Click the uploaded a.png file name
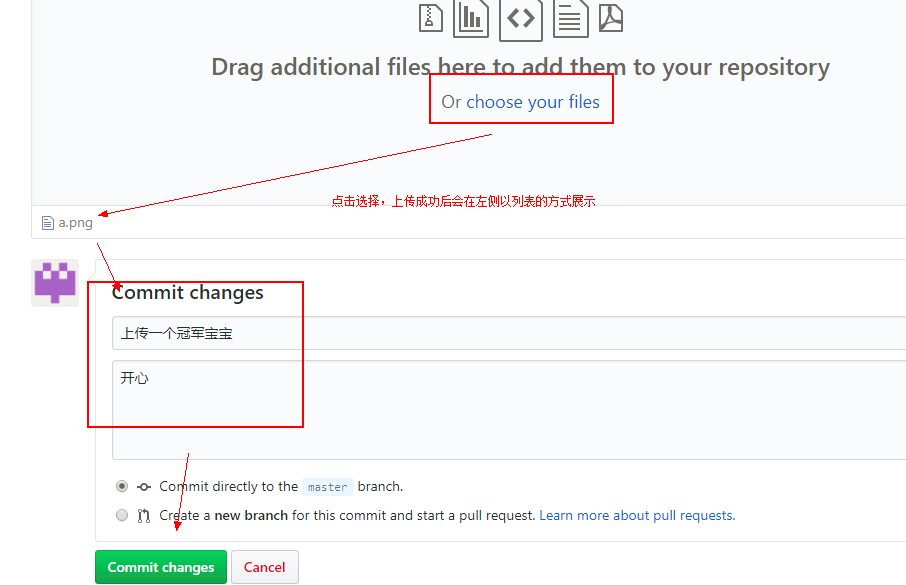The width and height of the screenshot is (906, 585). 75,223
